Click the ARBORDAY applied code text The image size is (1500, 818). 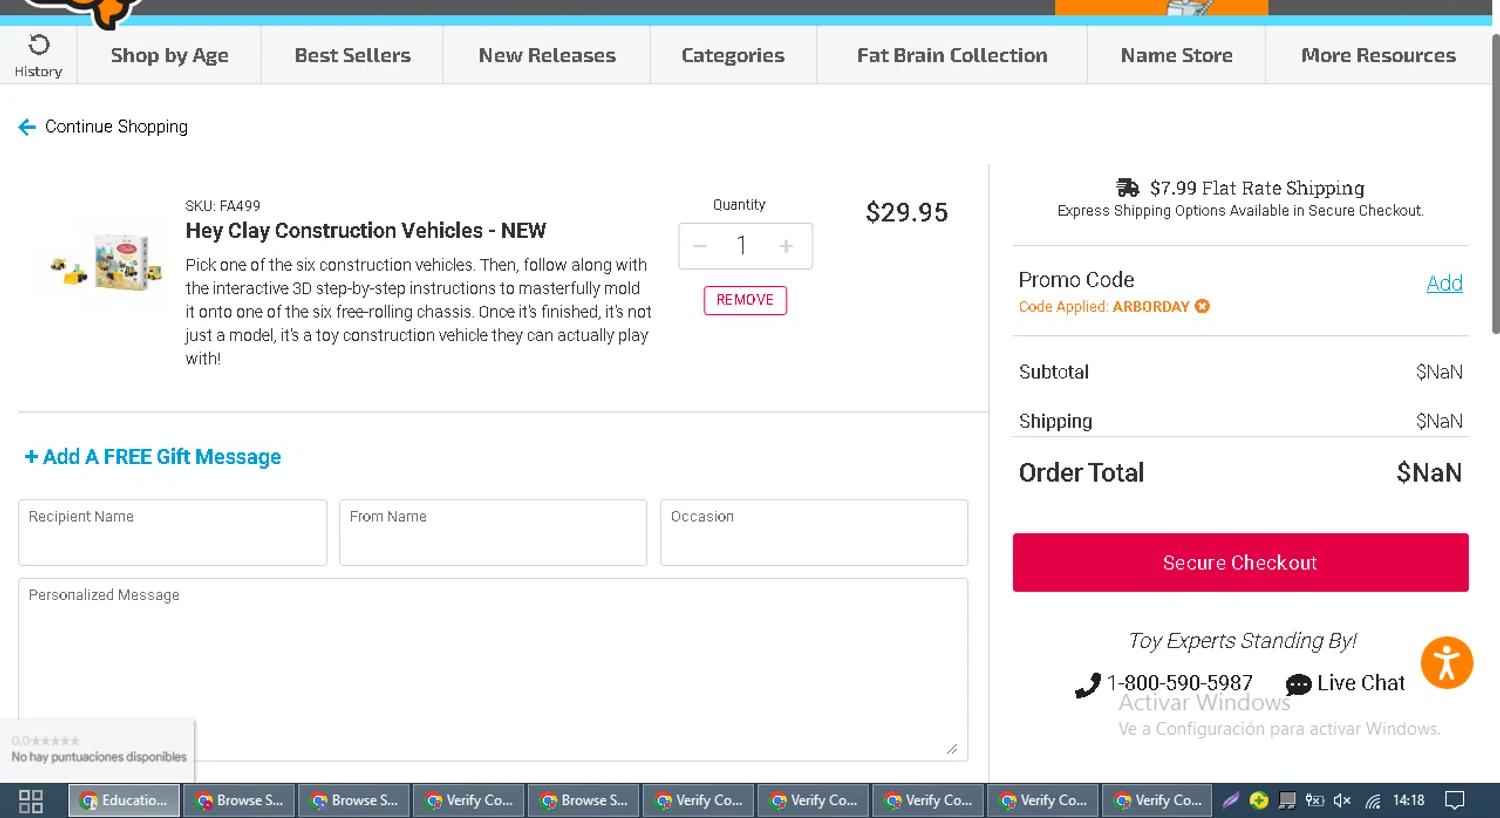[1151, 307]
